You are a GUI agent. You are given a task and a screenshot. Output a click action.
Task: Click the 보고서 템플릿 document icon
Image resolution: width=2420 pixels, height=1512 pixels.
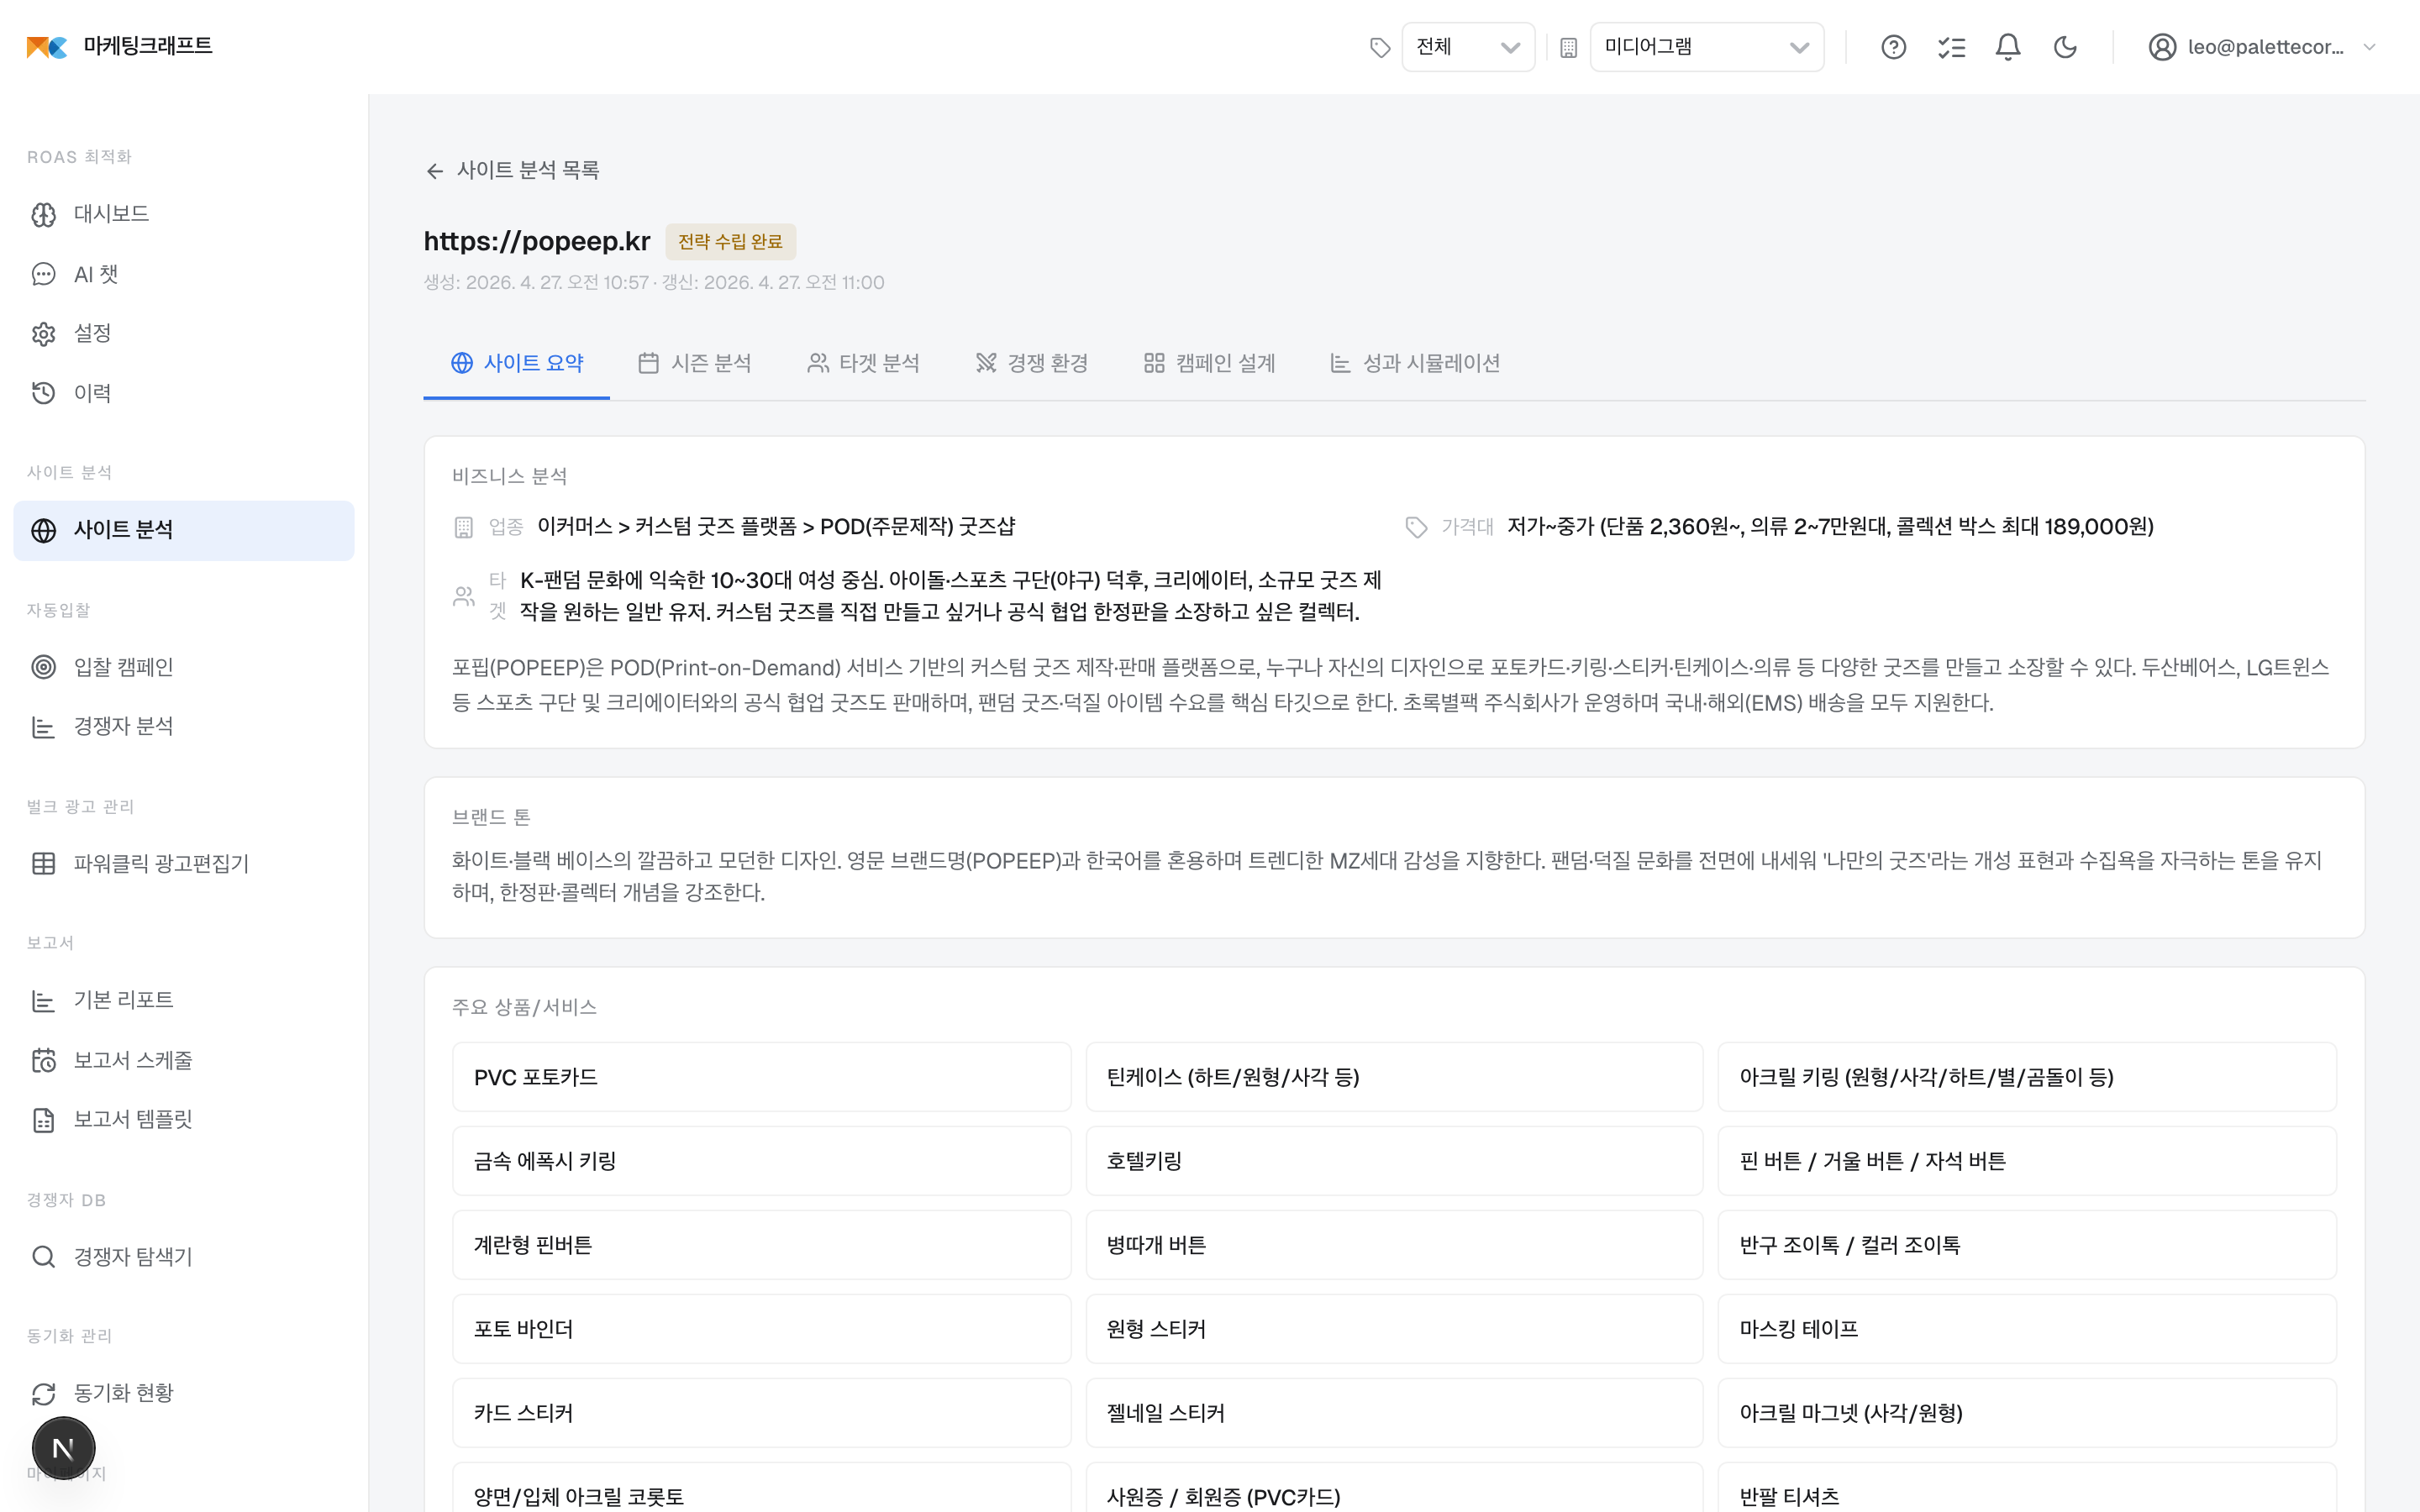(x=44, y=1120)
